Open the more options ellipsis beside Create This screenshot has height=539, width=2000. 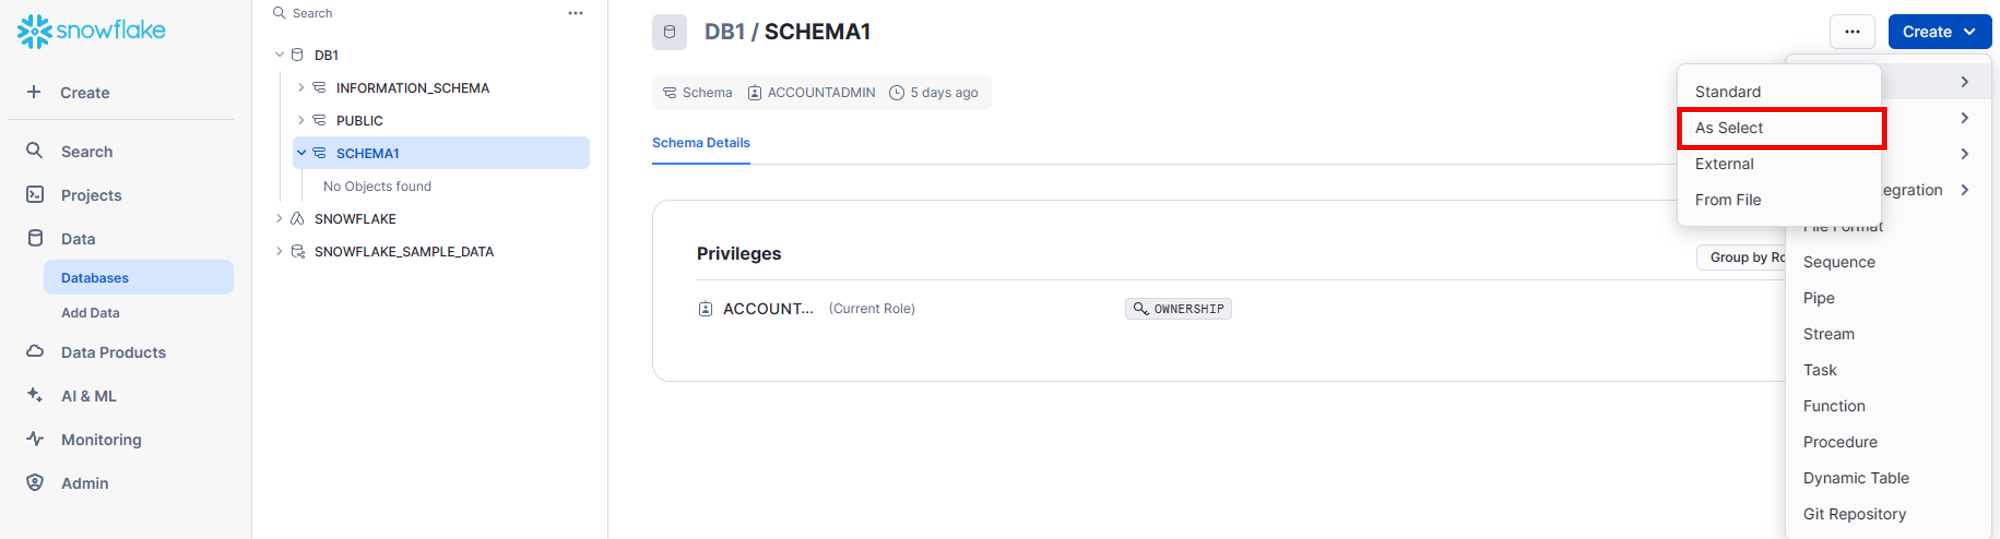(x=1852, y=32)
